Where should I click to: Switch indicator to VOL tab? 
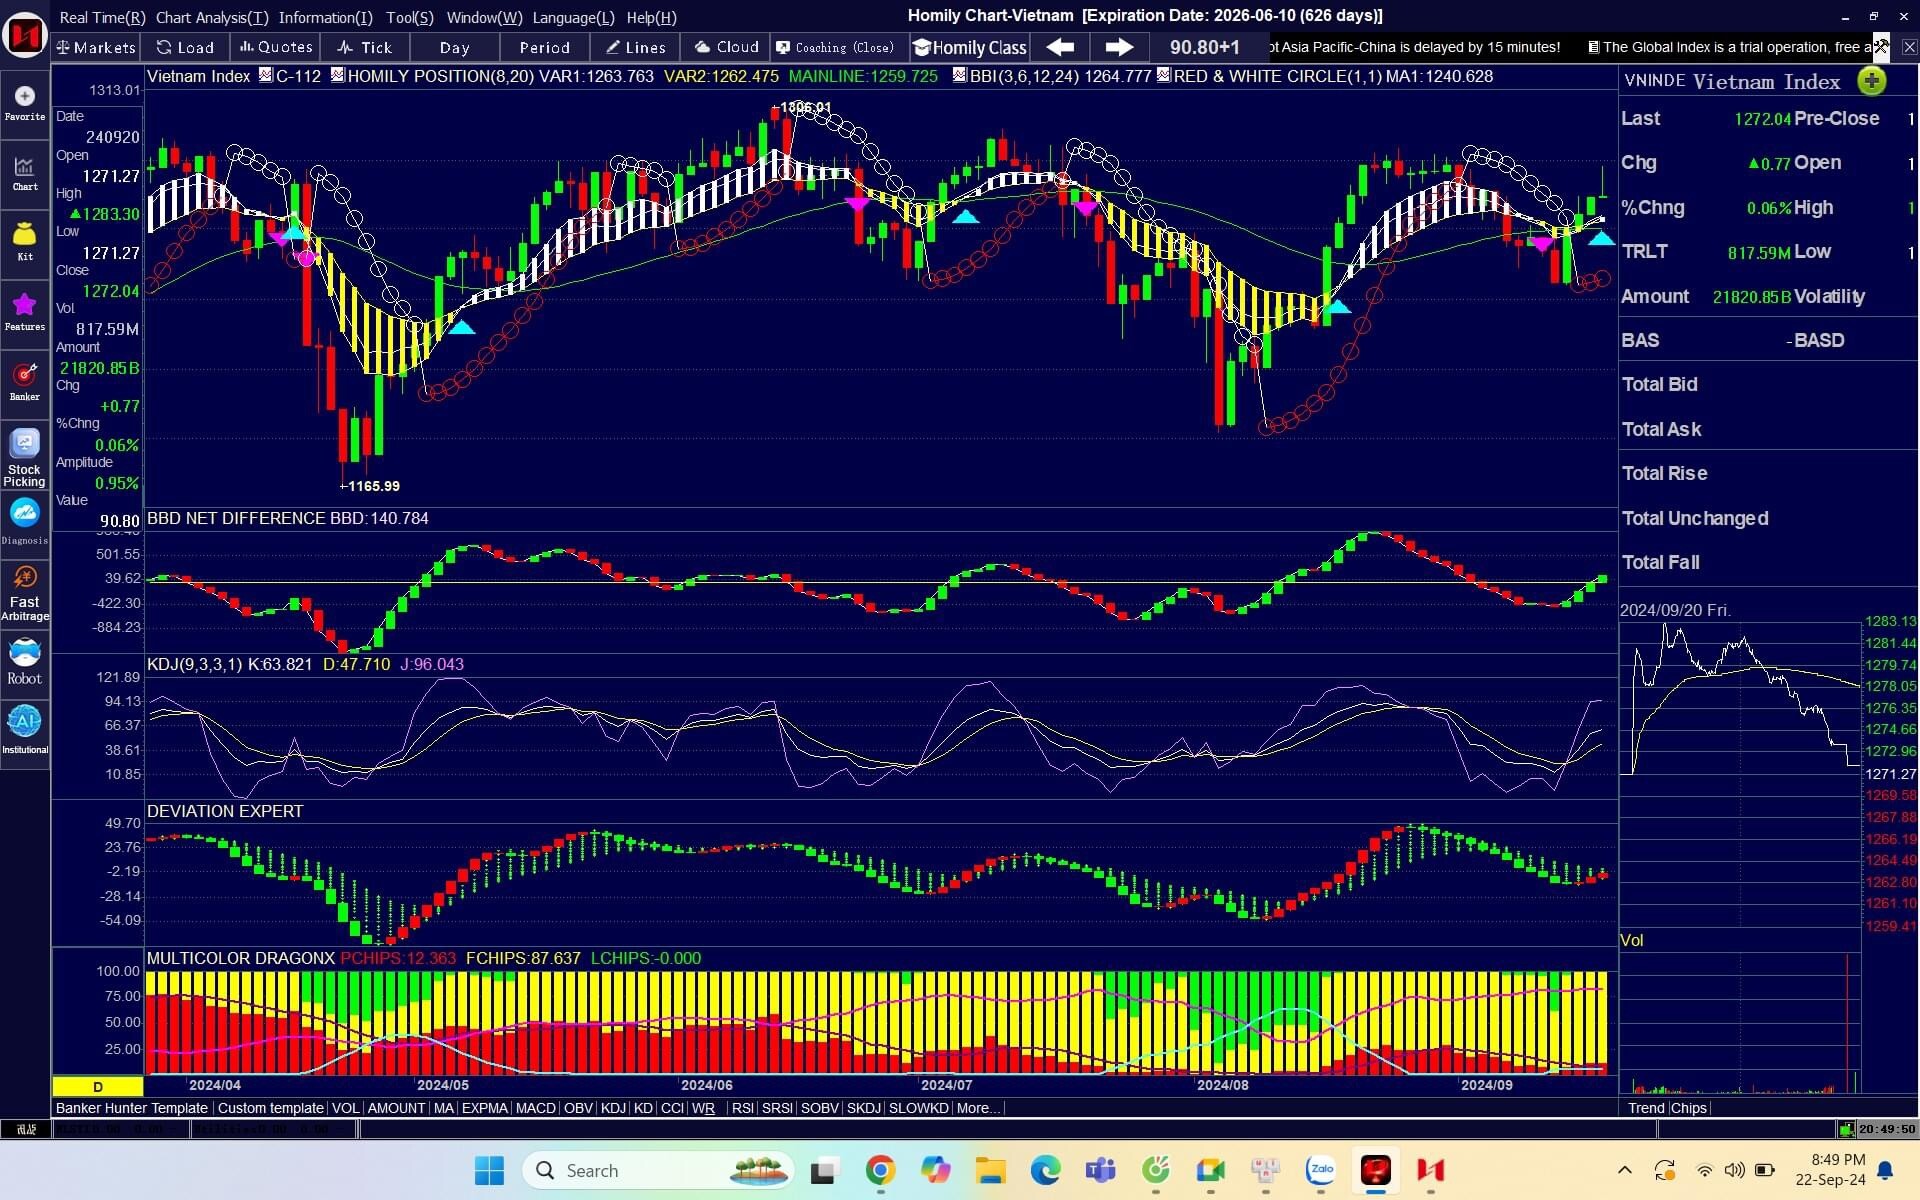click(345, 1108)
